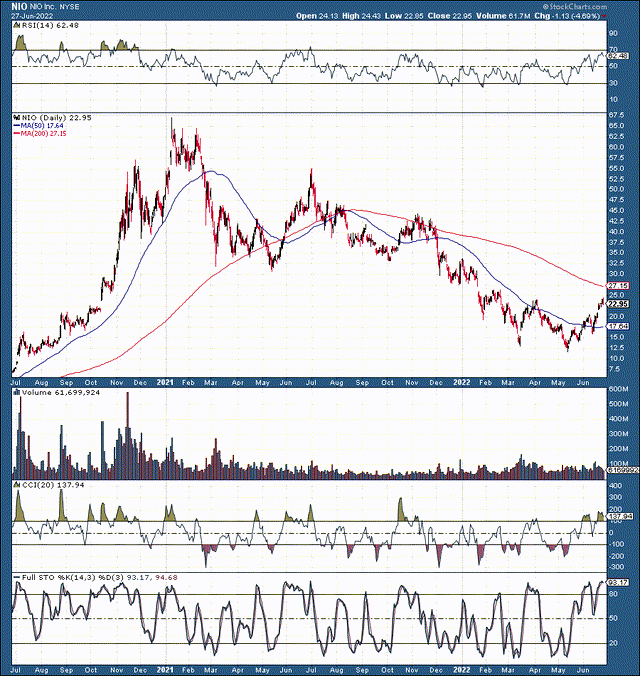
Task: Click the 137.94 CCI value tag
Action: pyautogui.click(x=620, y=516)
